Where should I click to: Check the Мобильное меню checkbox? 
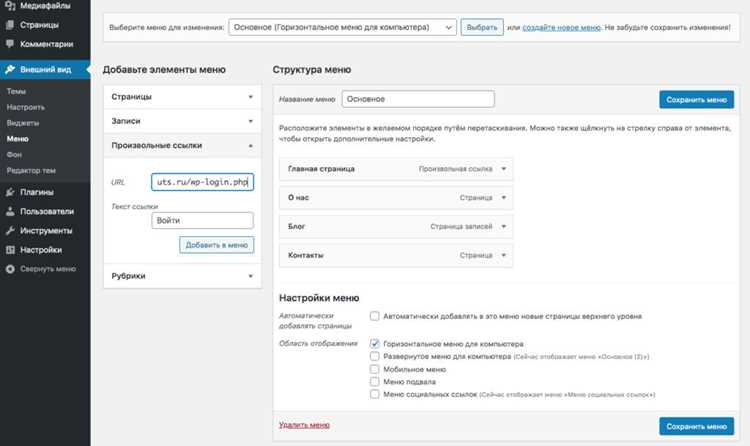[375, 369]
